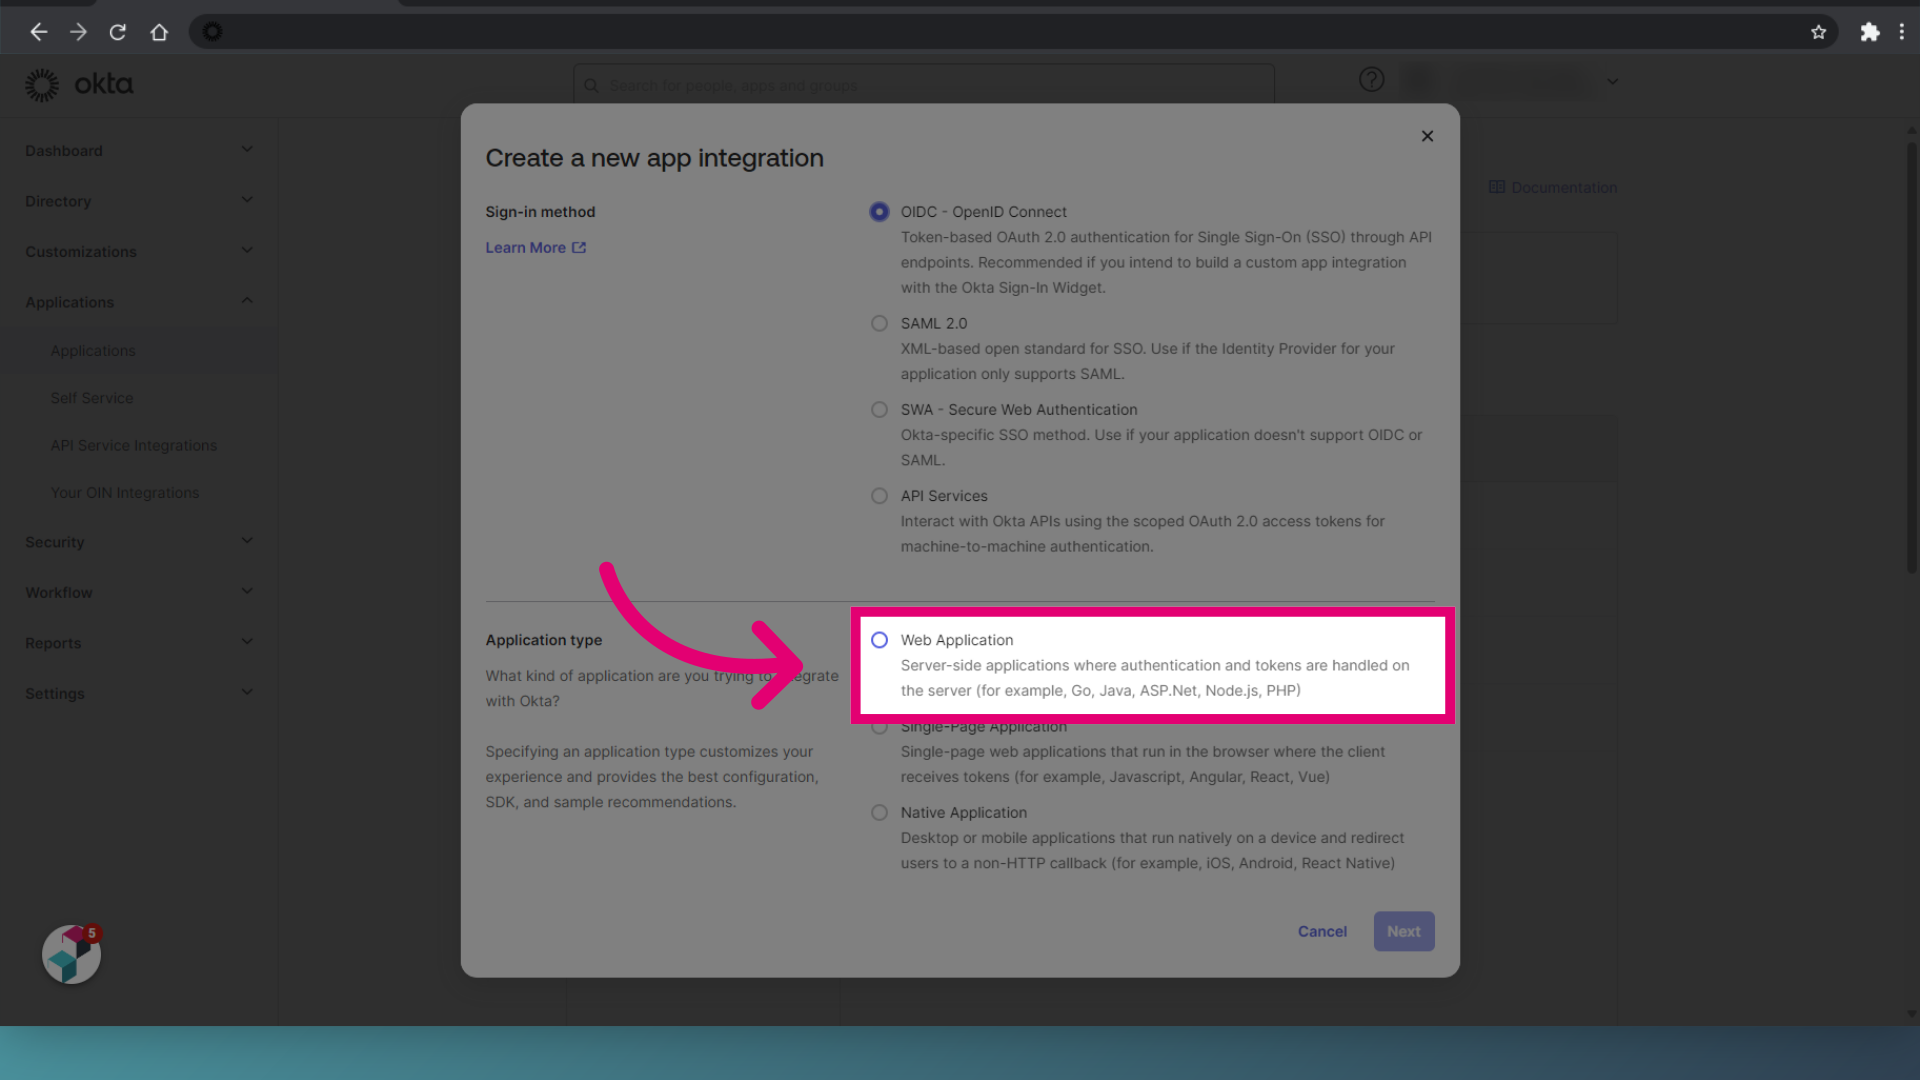Select Single-Page Application radio

tap(879, 727)
